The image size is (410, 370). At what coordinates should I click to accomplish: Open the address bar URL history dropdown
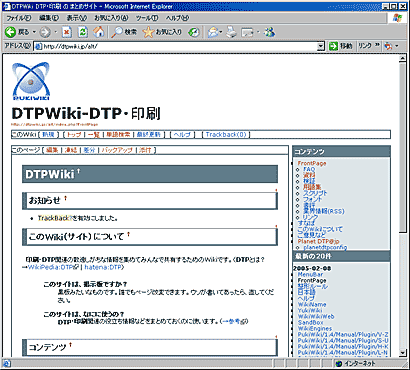coord(320,46)
